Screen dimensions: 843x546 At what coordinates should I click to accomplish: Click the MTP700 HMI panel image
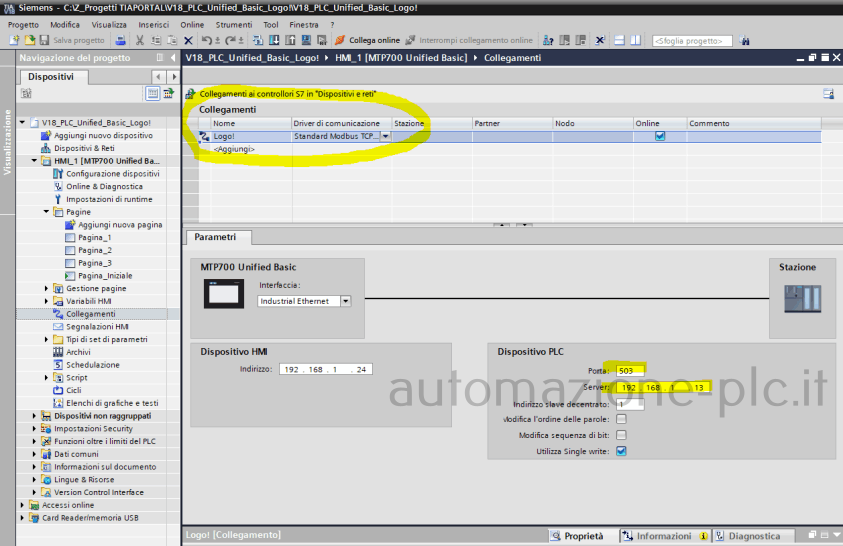[224, 293]
